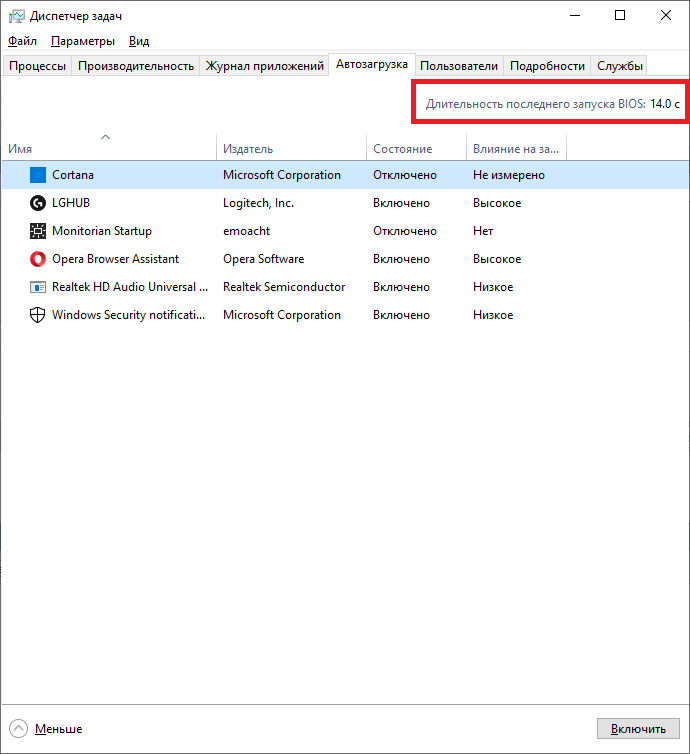Click the Низкое impact of Realtek HD Audio
The width and height of the screenshot is (690, 754).
(493, 287)
